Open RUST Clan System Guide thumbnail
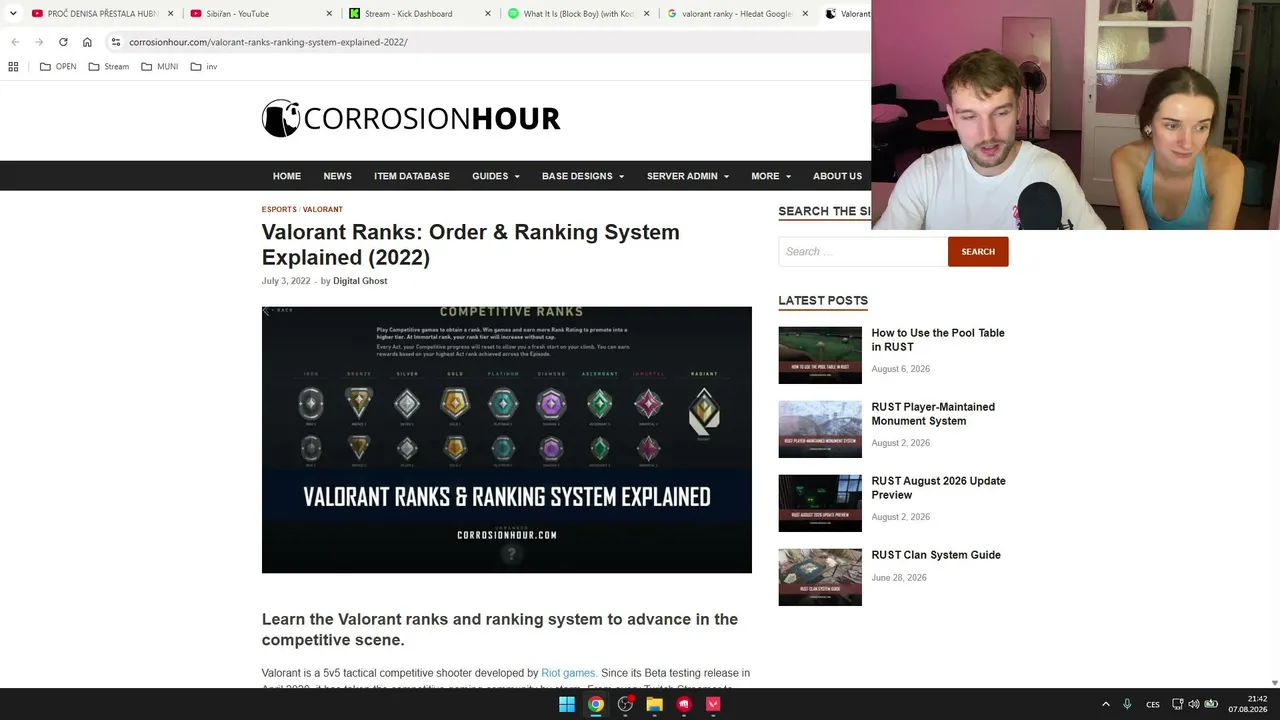This screenshot has height=720, width=1280. pos(820,577)
